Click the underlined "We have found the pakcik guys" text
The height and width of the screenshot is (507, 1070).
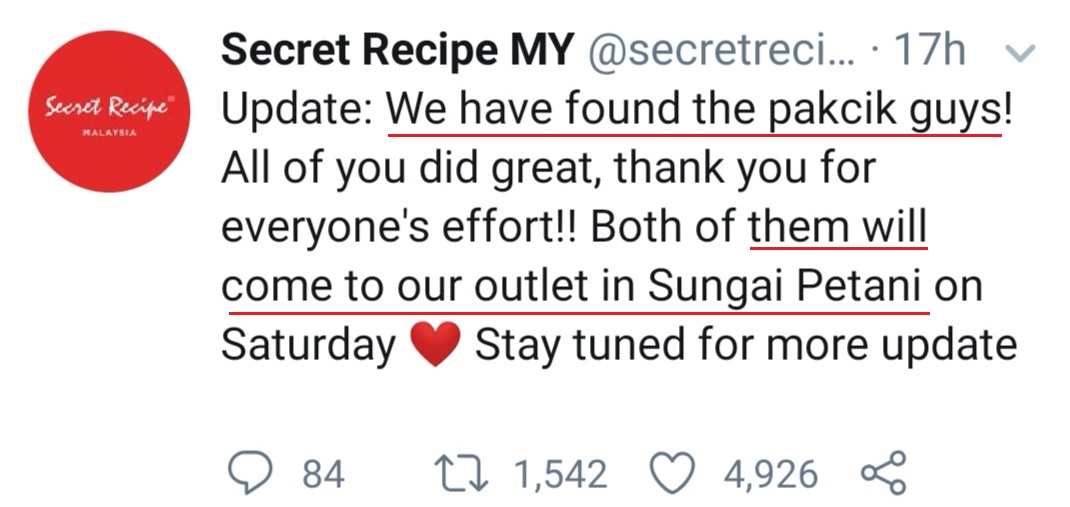693,111
